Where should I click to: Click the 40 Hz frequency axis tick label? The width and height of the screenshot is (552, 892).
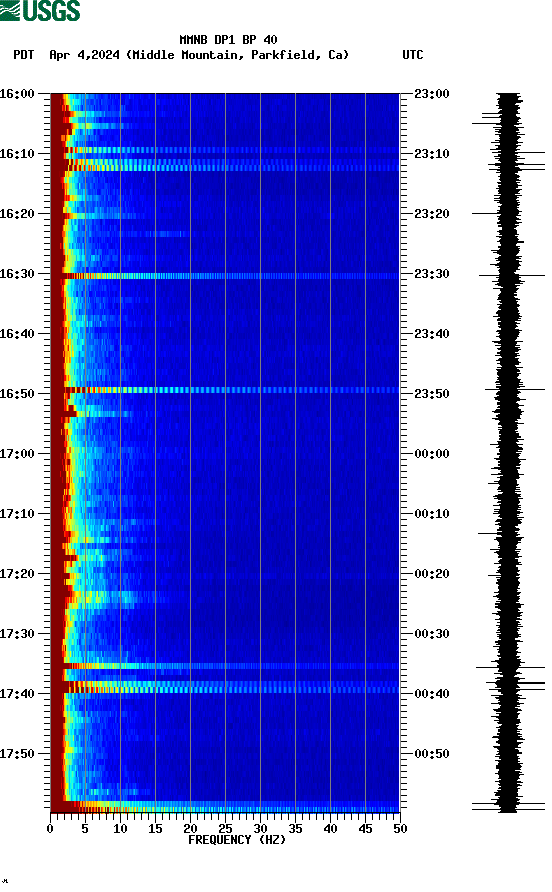click(330, 829)
